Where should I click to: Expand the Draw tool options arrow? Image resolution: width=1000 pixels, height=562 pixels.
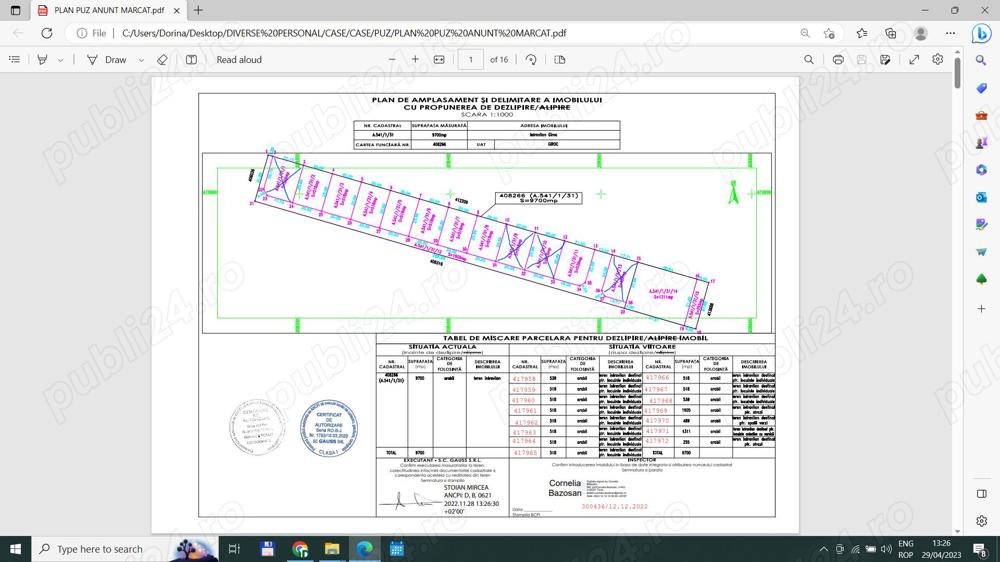pyautogui.click(x=141, y=60)
